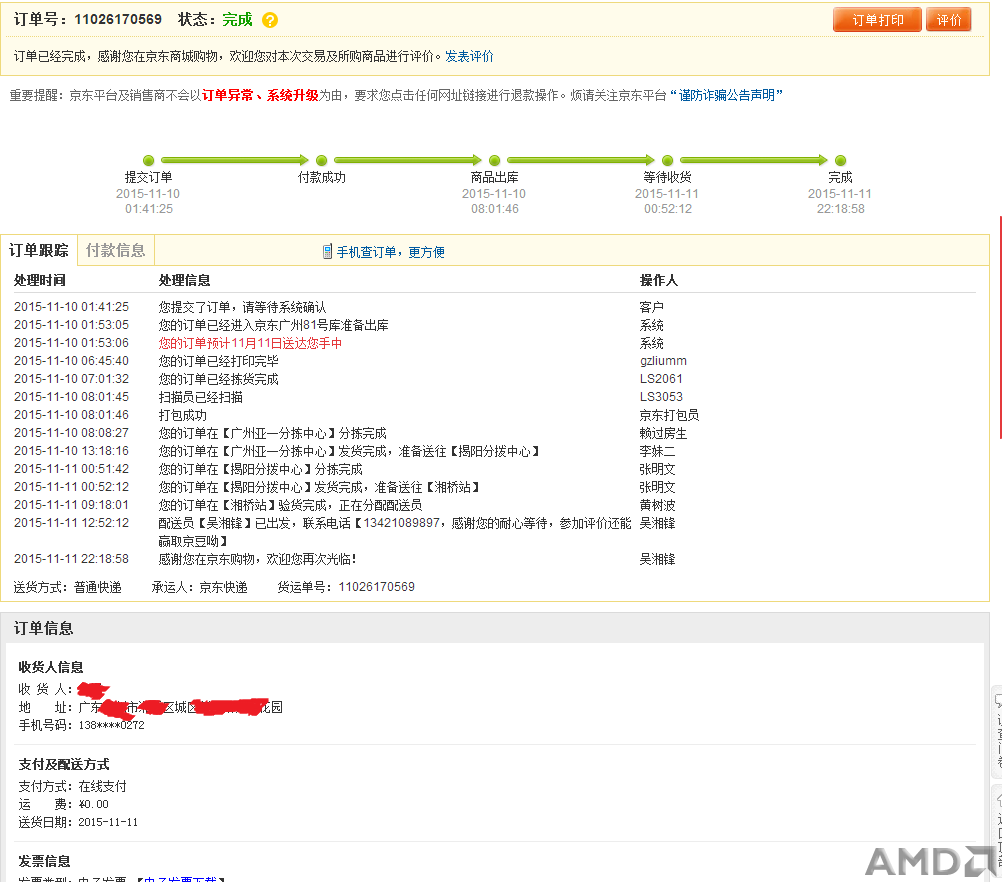
Task: Open the 发表评价 link
Action: 469,56
